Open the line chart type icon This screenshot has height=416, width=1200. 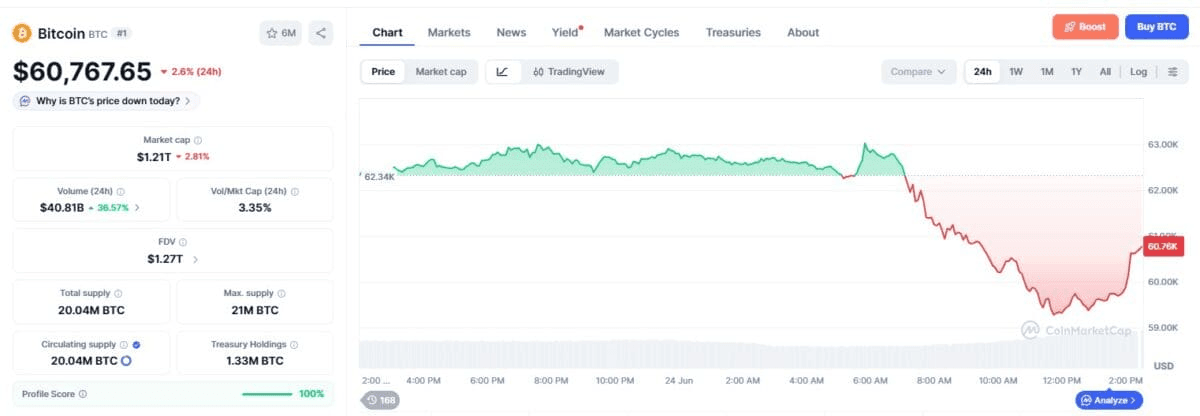[503, 72]
